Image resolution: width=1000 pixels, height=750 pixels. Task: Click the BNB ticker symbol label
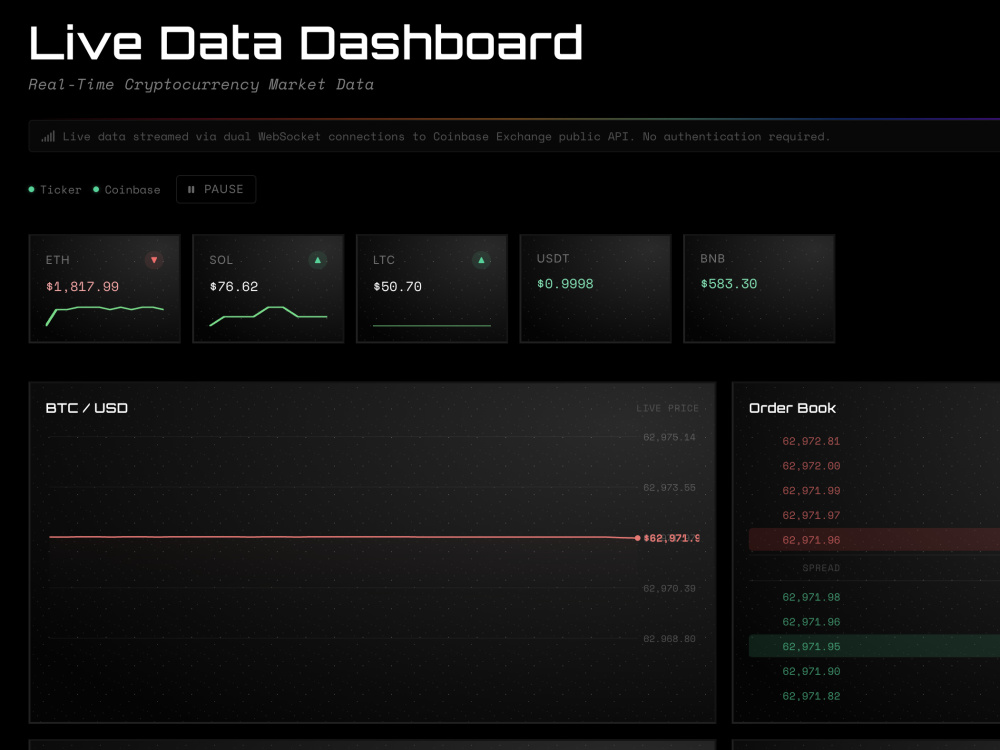712,258
